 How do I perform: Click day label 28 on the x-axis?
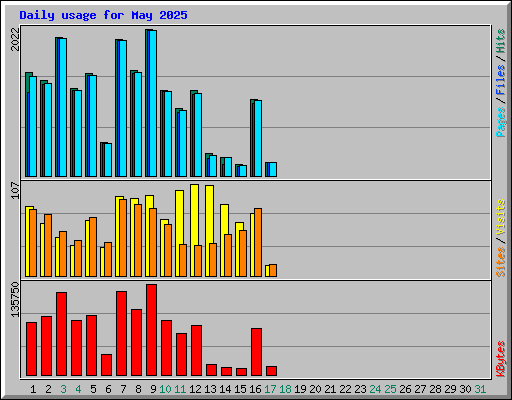point(435,389)
